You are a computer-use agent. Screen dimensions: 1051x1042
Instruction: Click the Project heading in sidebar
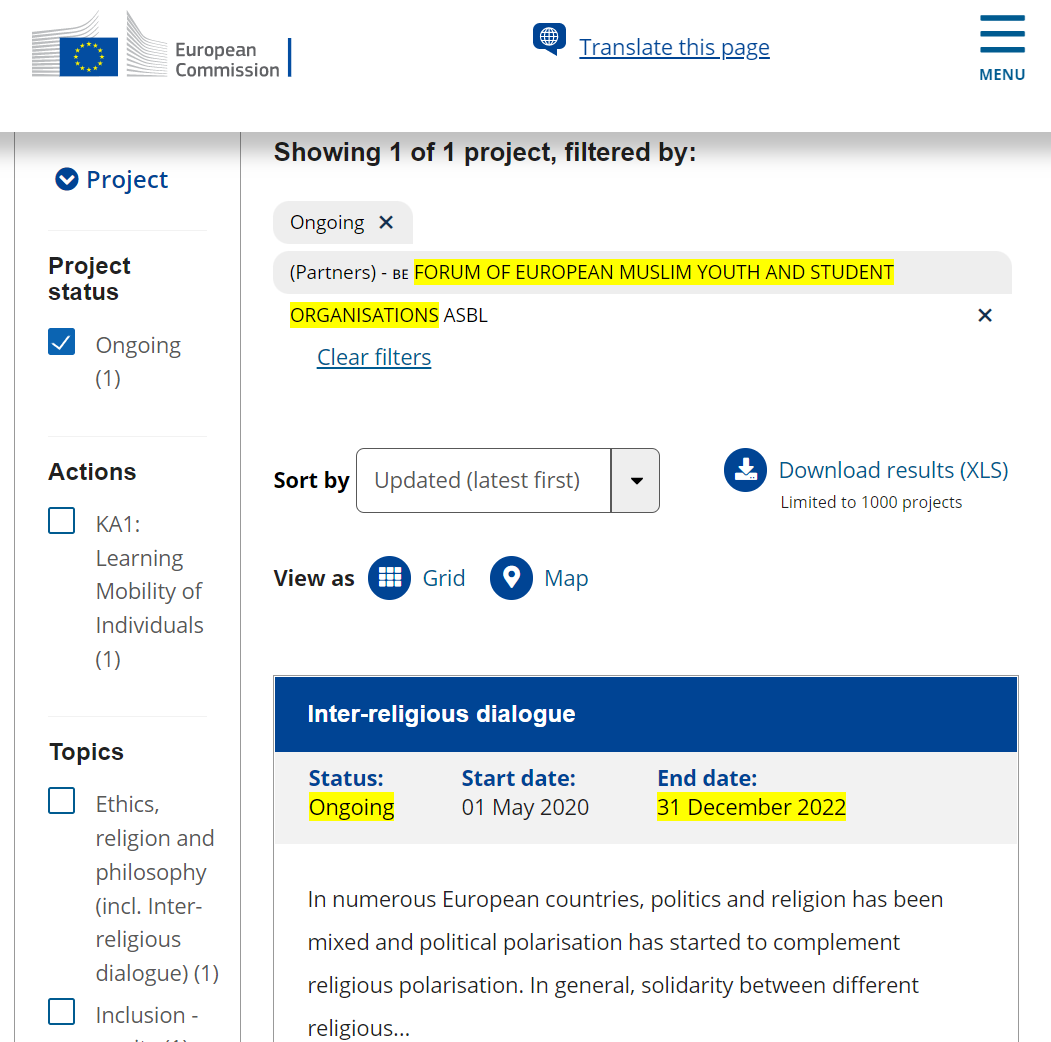click(x=127, y=180)
